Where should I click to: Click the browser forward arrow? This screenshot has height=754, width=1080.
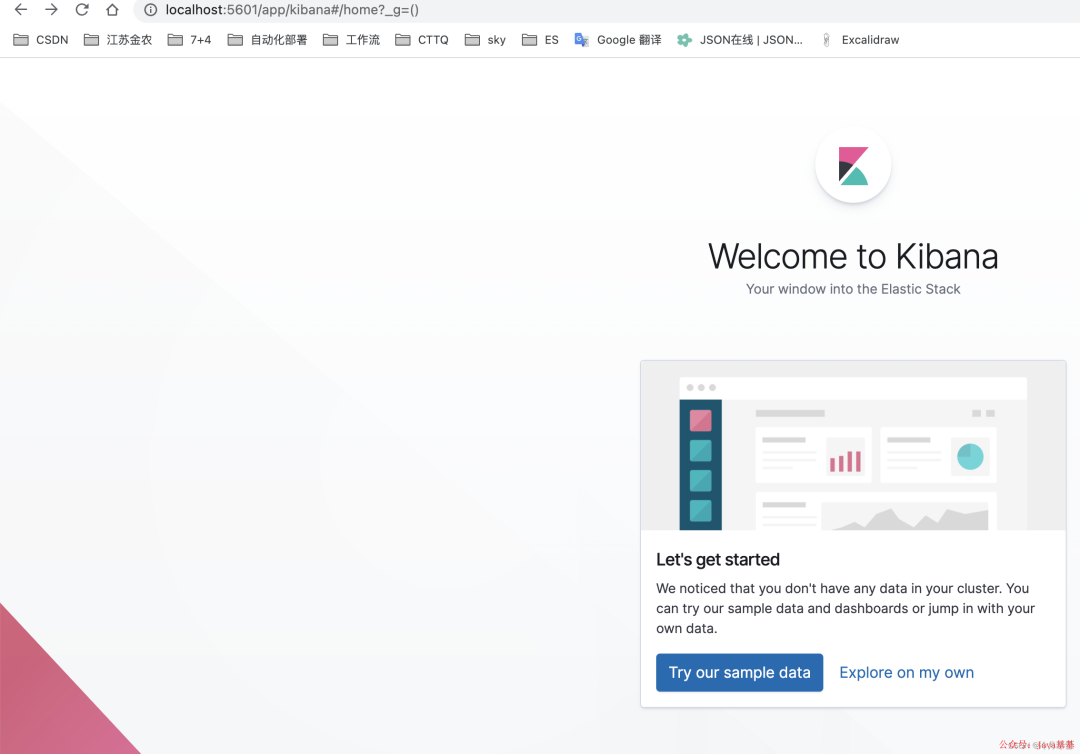tap(51, 10)
